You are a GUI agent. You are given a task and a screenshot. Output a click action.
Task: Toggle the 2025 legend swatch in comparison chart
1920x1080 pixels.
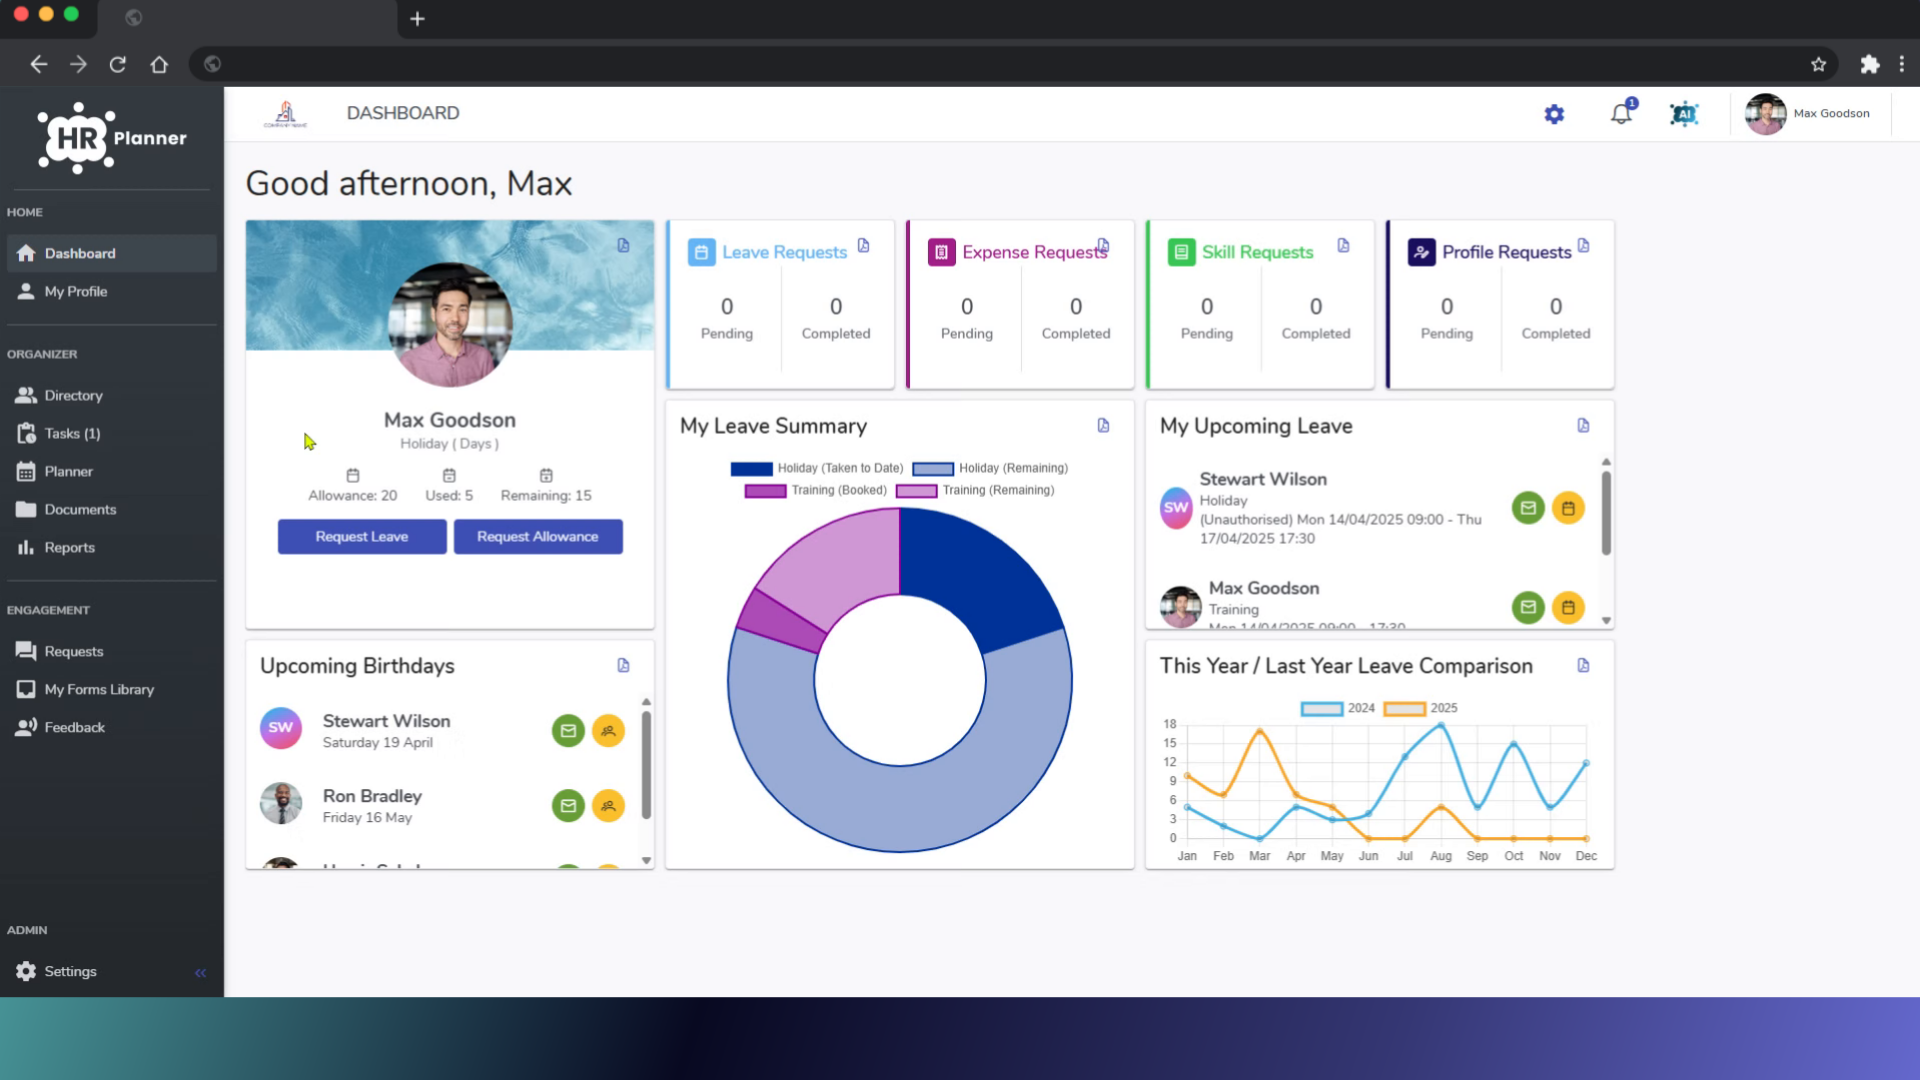(x=1404, y=708)
